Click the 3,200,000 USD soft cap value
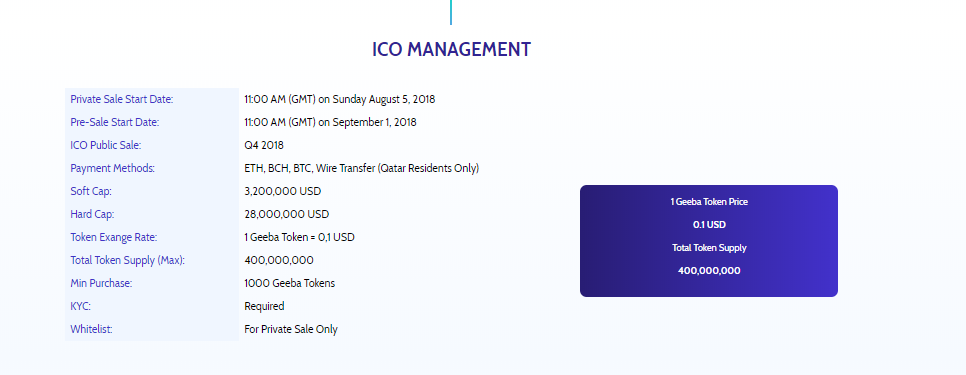 click(x=283, y=192)
